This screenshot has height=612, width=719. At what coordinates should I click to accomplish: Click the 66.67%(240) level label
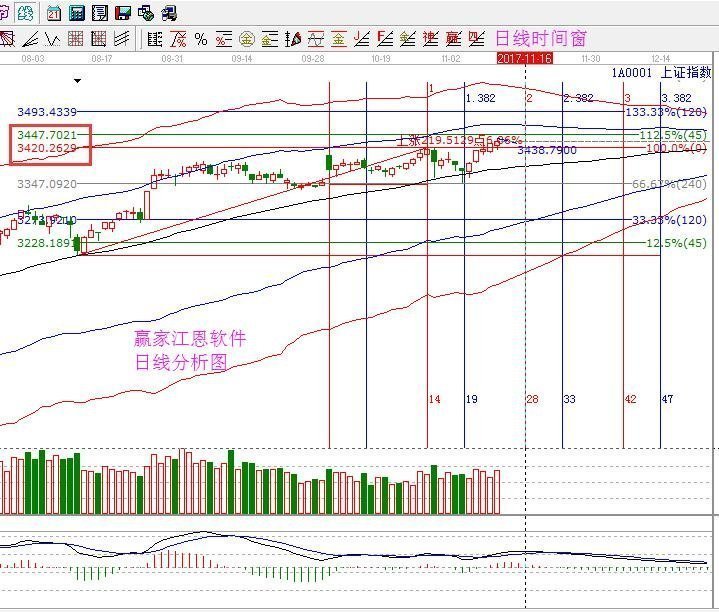coord(669,184)
